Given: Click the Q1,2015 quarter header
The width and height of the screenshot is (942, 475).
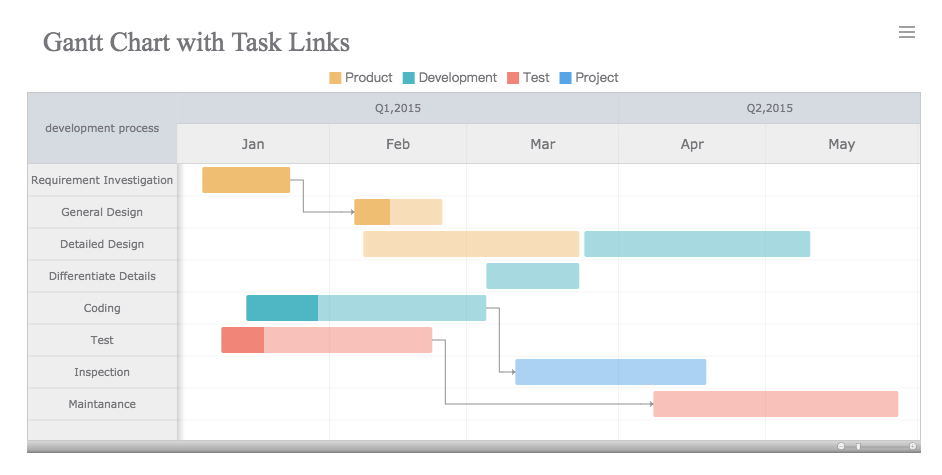Looking at the screenshot, I should 398,108.
